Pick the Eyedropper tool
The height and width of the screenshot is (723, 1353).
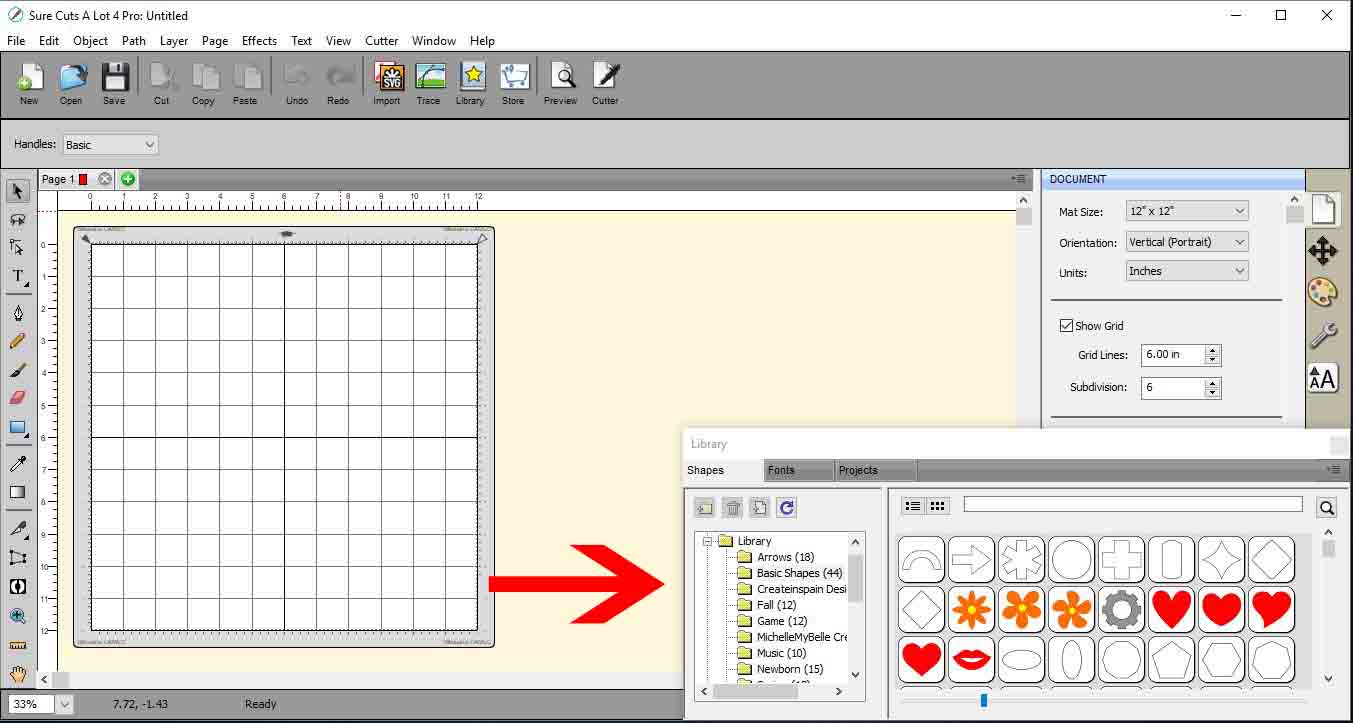(x=18, y=464)
